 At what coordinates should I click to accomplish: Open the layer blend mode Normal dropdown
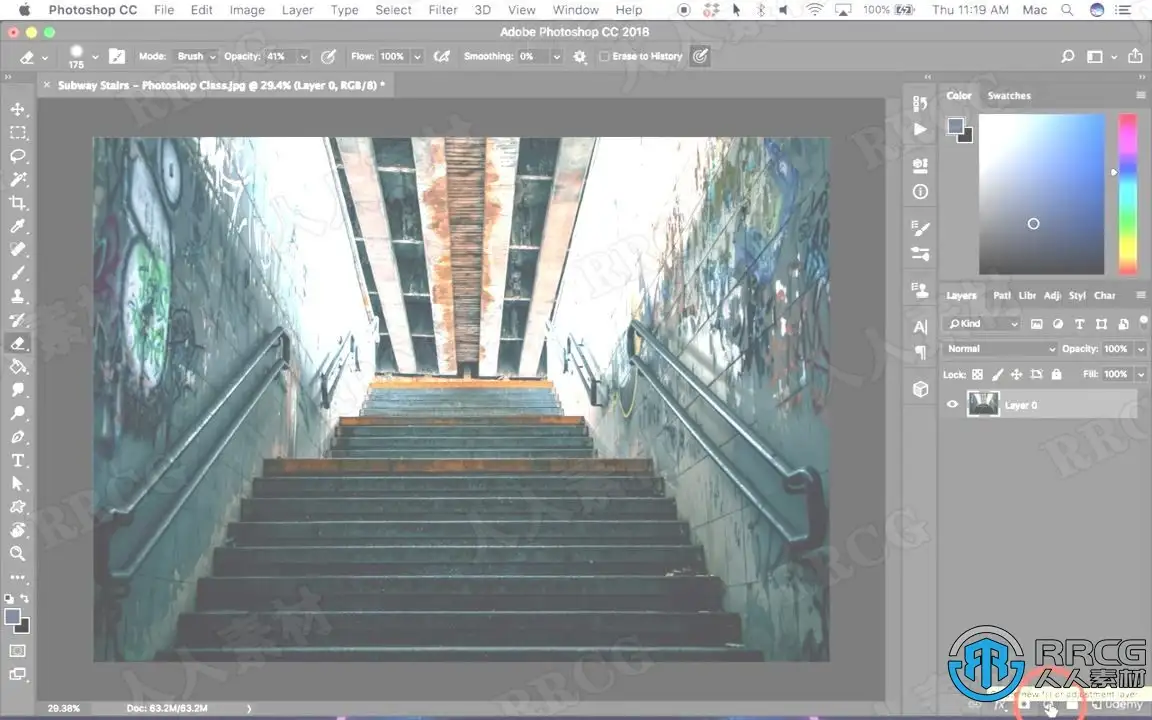(1001, 349)
